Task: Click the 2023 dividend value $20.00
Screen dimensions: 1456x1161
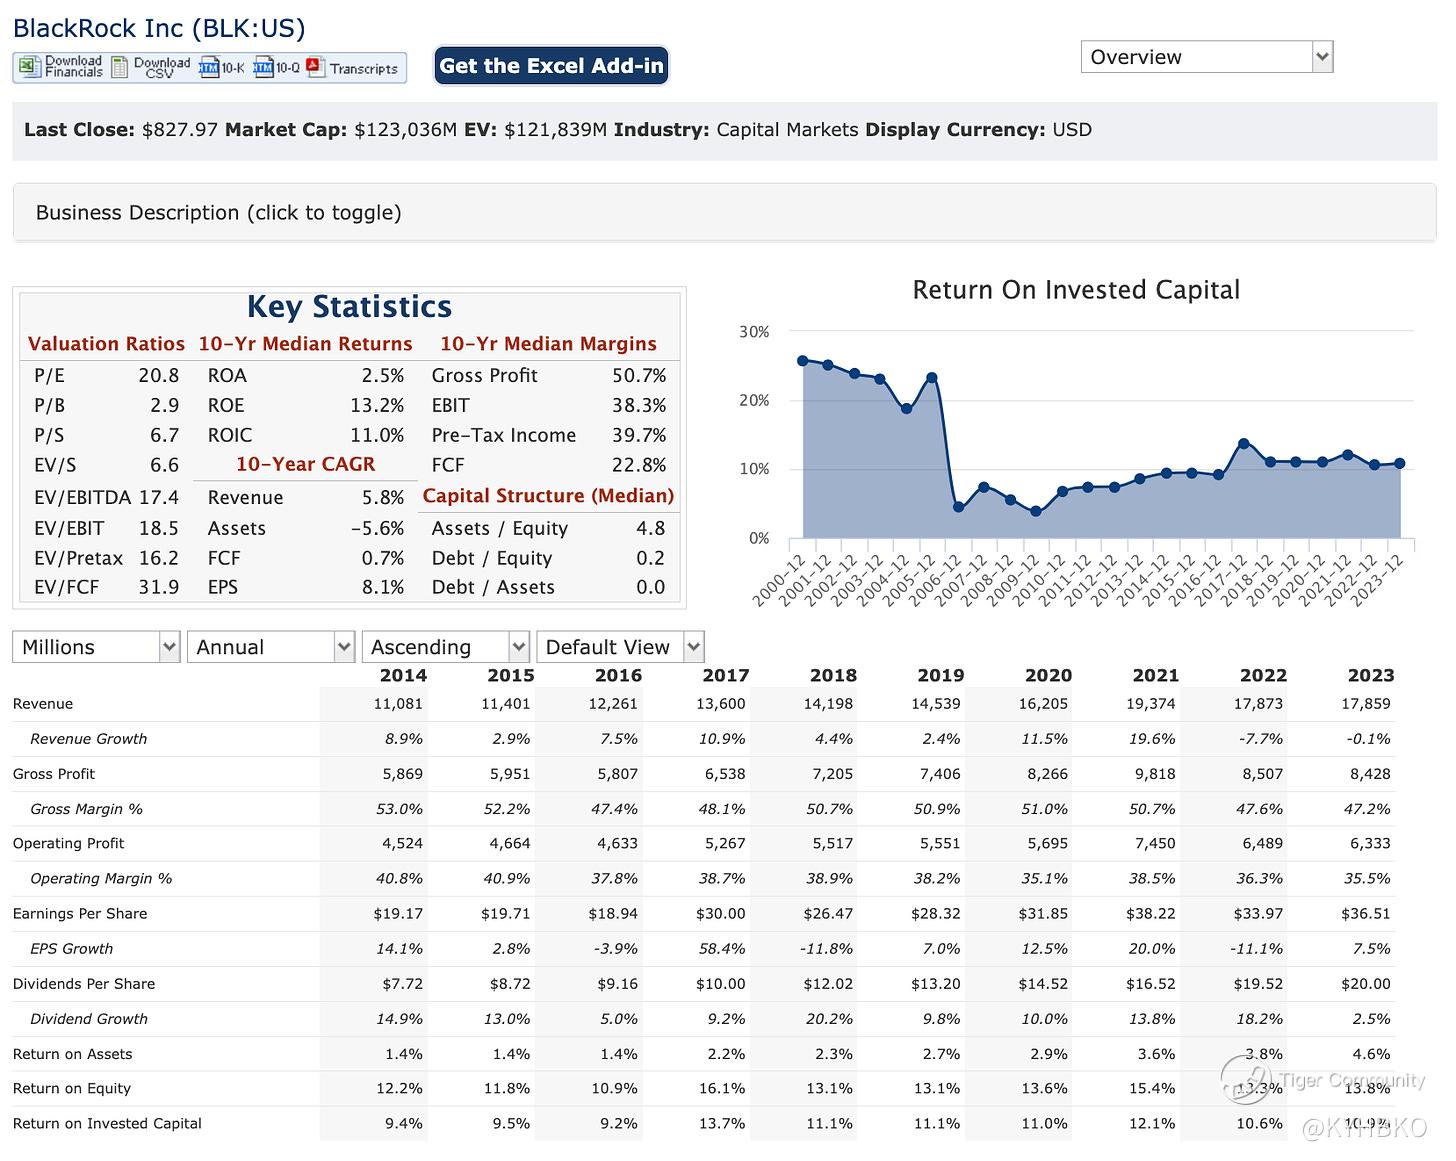Action: pos(1366,984)
